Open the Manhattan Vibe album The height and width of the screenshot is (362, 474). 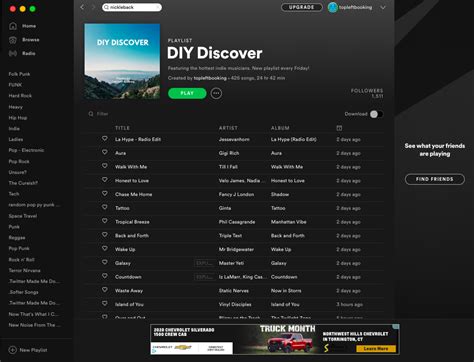click(289, 222)
